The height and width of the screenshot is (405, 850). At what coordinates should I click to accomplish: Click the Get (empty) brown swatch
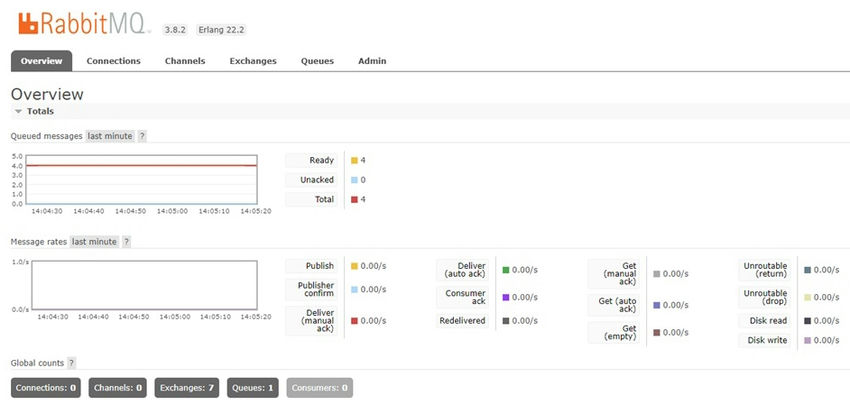point(657,332)
